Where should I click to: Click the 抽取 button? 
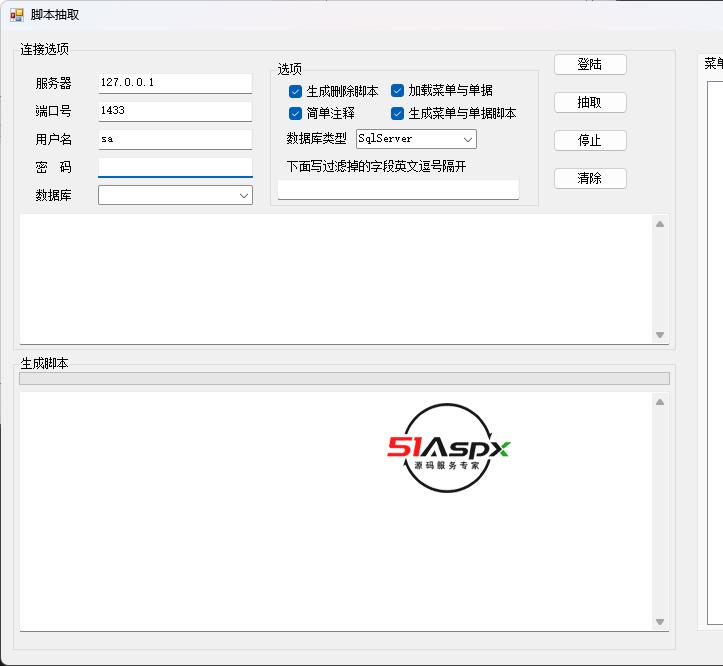590,102
